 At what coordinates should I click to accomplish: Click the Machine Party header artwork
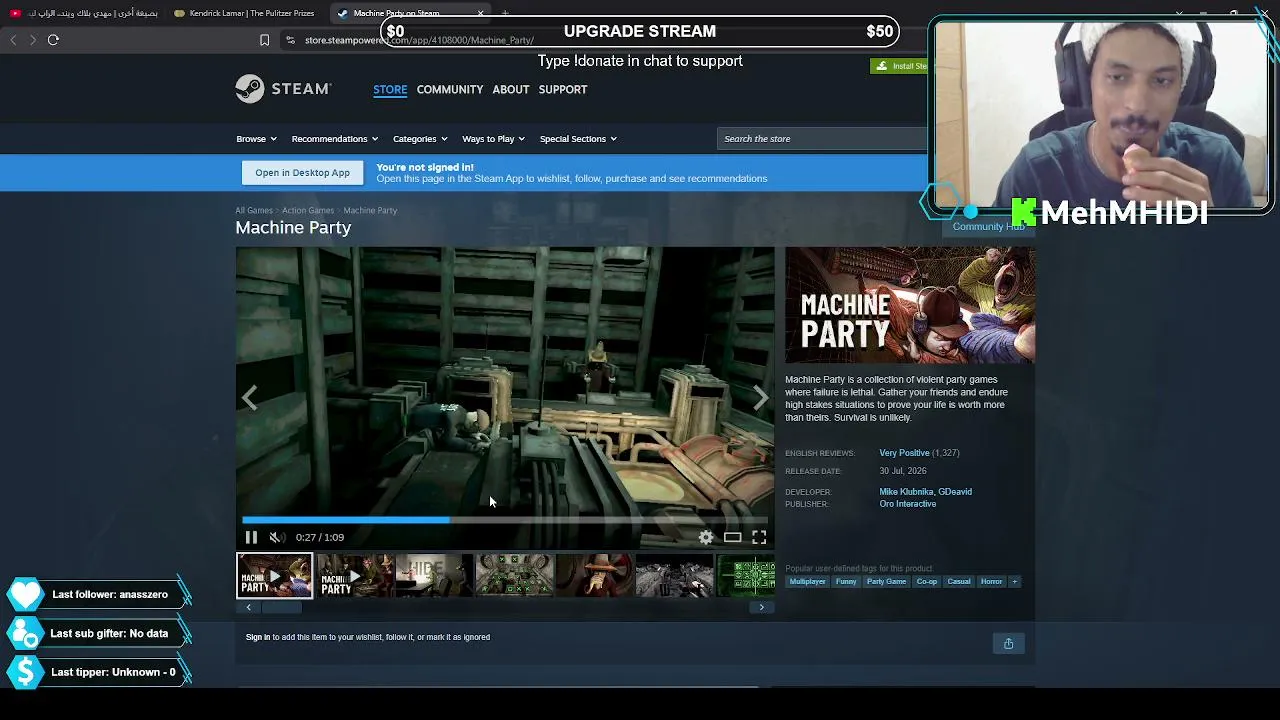pos(910,305)
